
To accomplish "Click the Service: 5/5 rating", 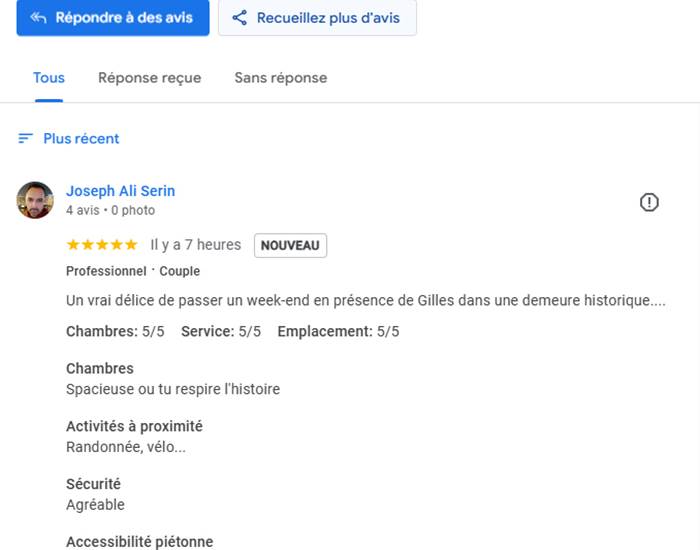I will point(221,331).
